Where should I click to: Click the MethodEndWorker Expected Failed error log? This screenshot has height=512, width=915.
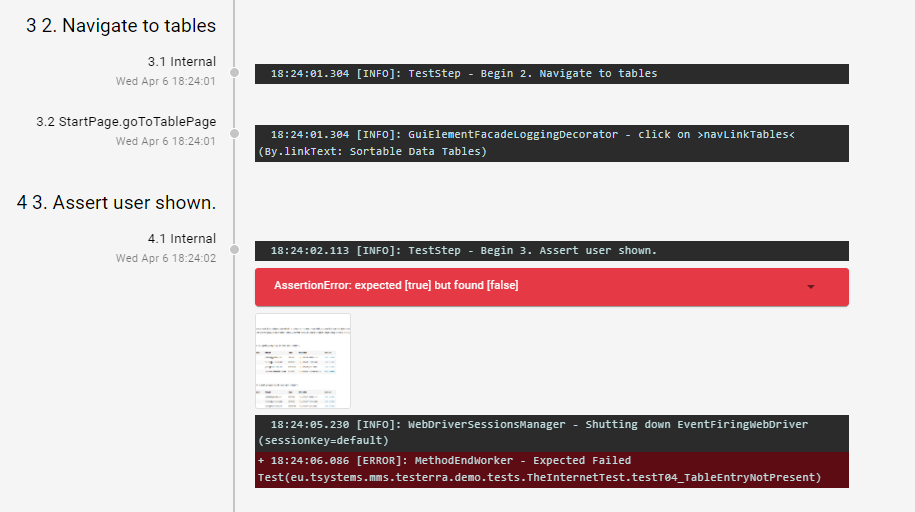(x=552, y=469)
